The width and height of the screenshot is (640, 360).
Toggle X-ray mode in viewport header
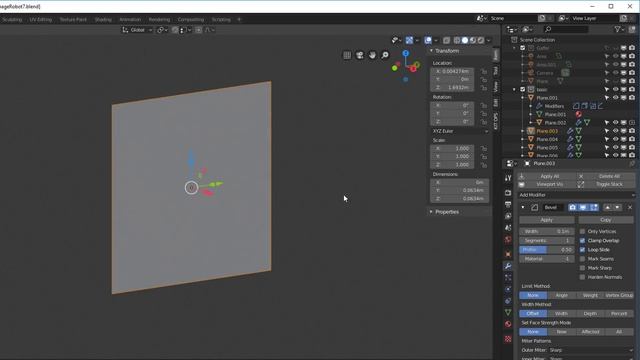(447, 40)
